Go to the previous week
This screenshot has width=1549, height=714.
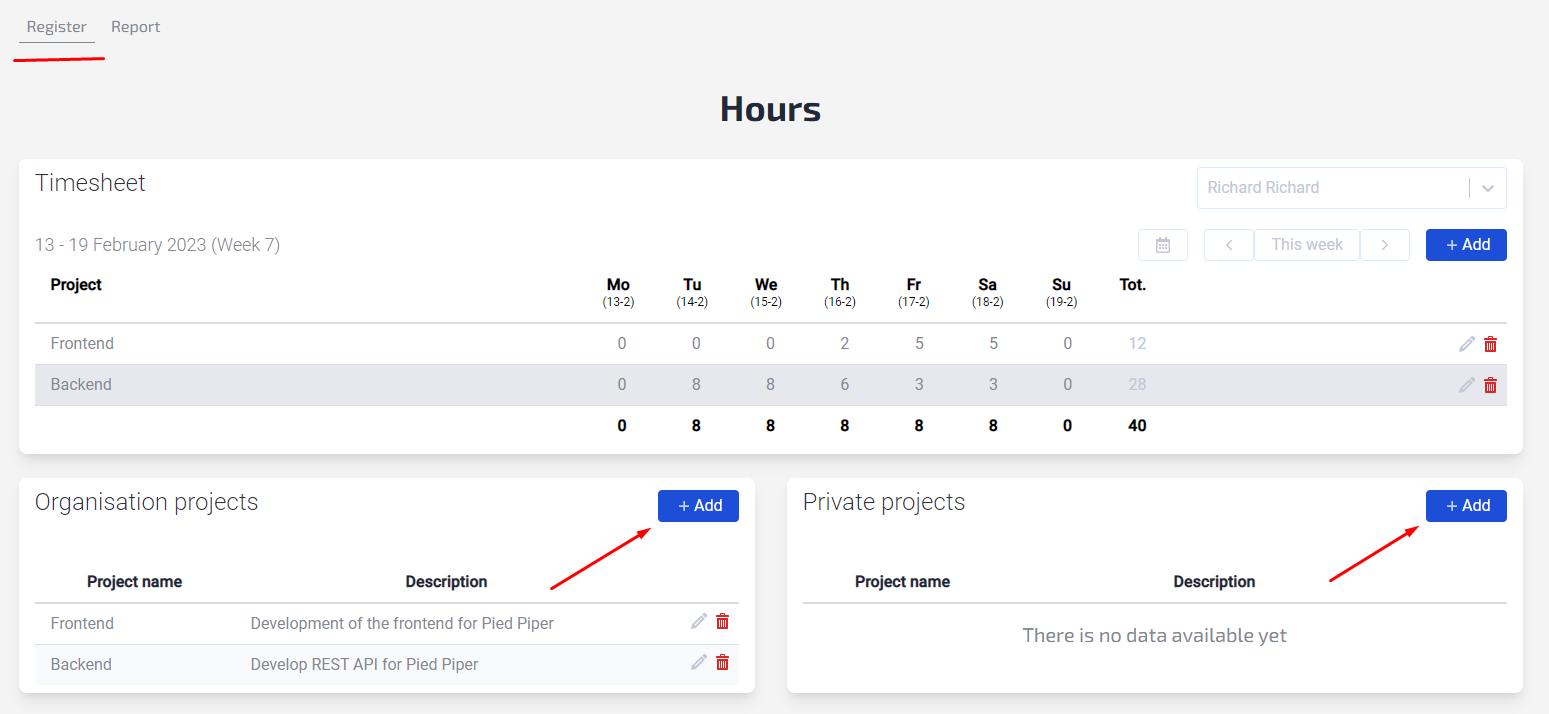click(x=1228, y=245)
